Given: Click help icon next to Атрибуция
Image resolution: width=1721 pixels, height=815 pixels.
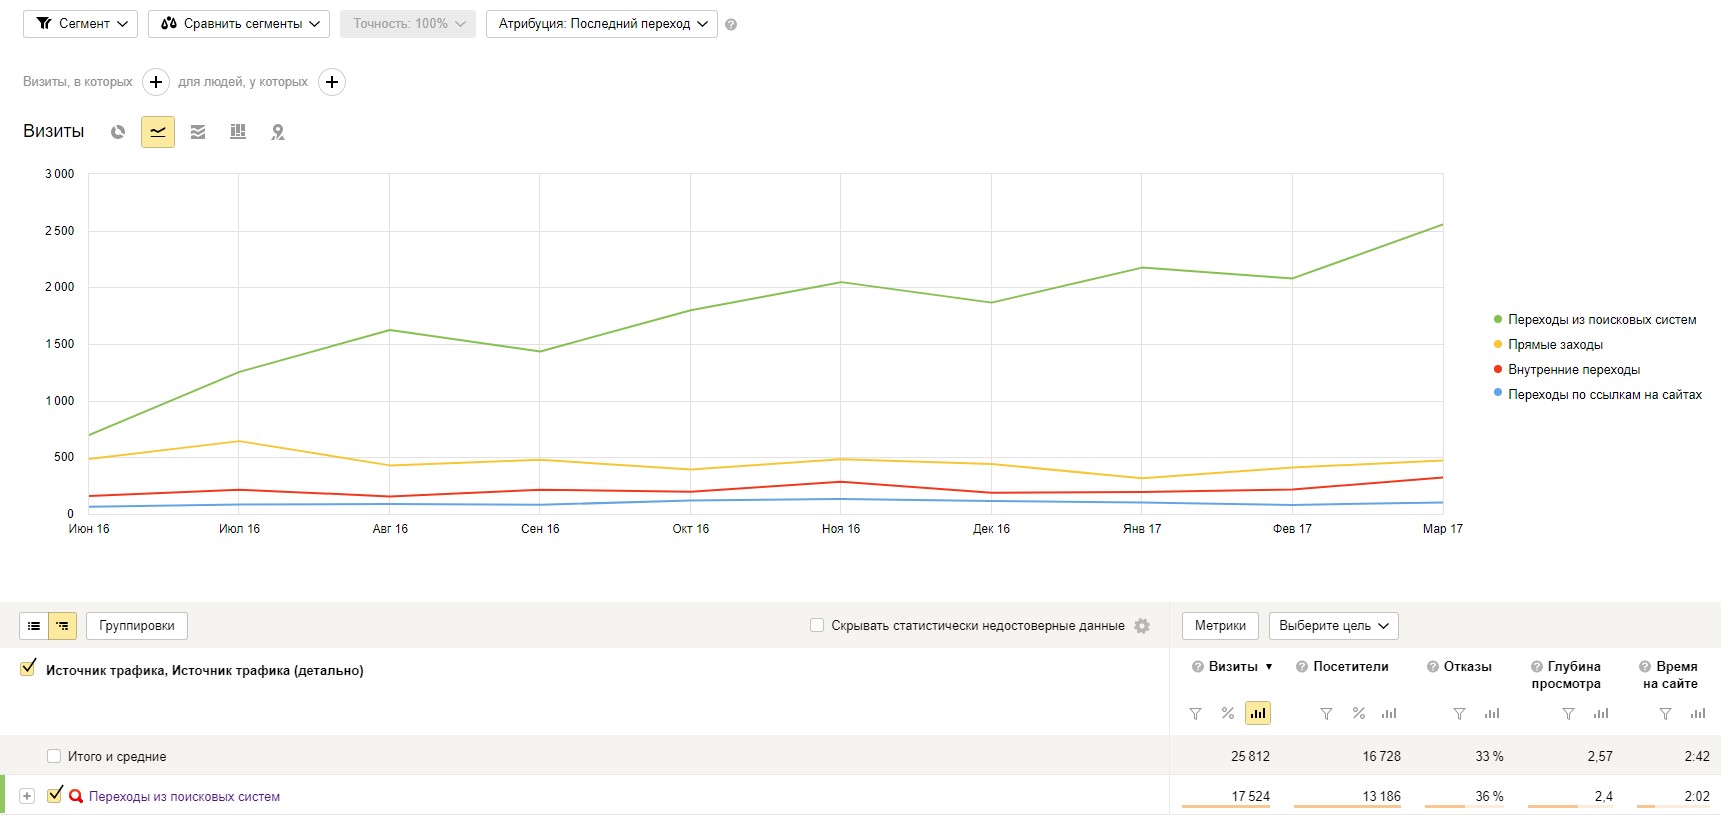Looking at the screenshot, I should (731, 25).
